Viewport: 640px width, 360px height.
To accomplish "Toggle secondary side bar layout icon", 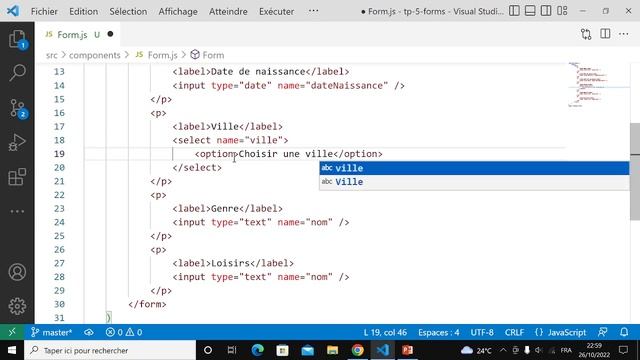I will 546,11.
